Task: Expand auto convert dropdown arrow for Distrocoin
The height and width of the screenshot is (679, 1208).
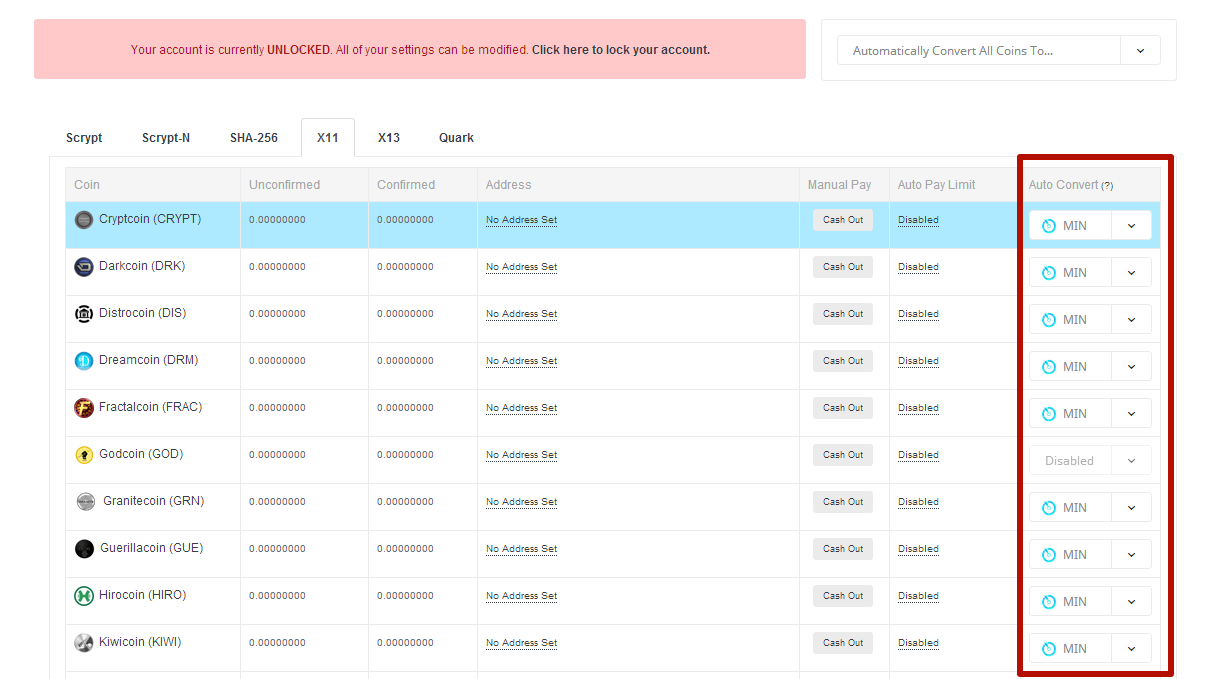Action: 1131,319
